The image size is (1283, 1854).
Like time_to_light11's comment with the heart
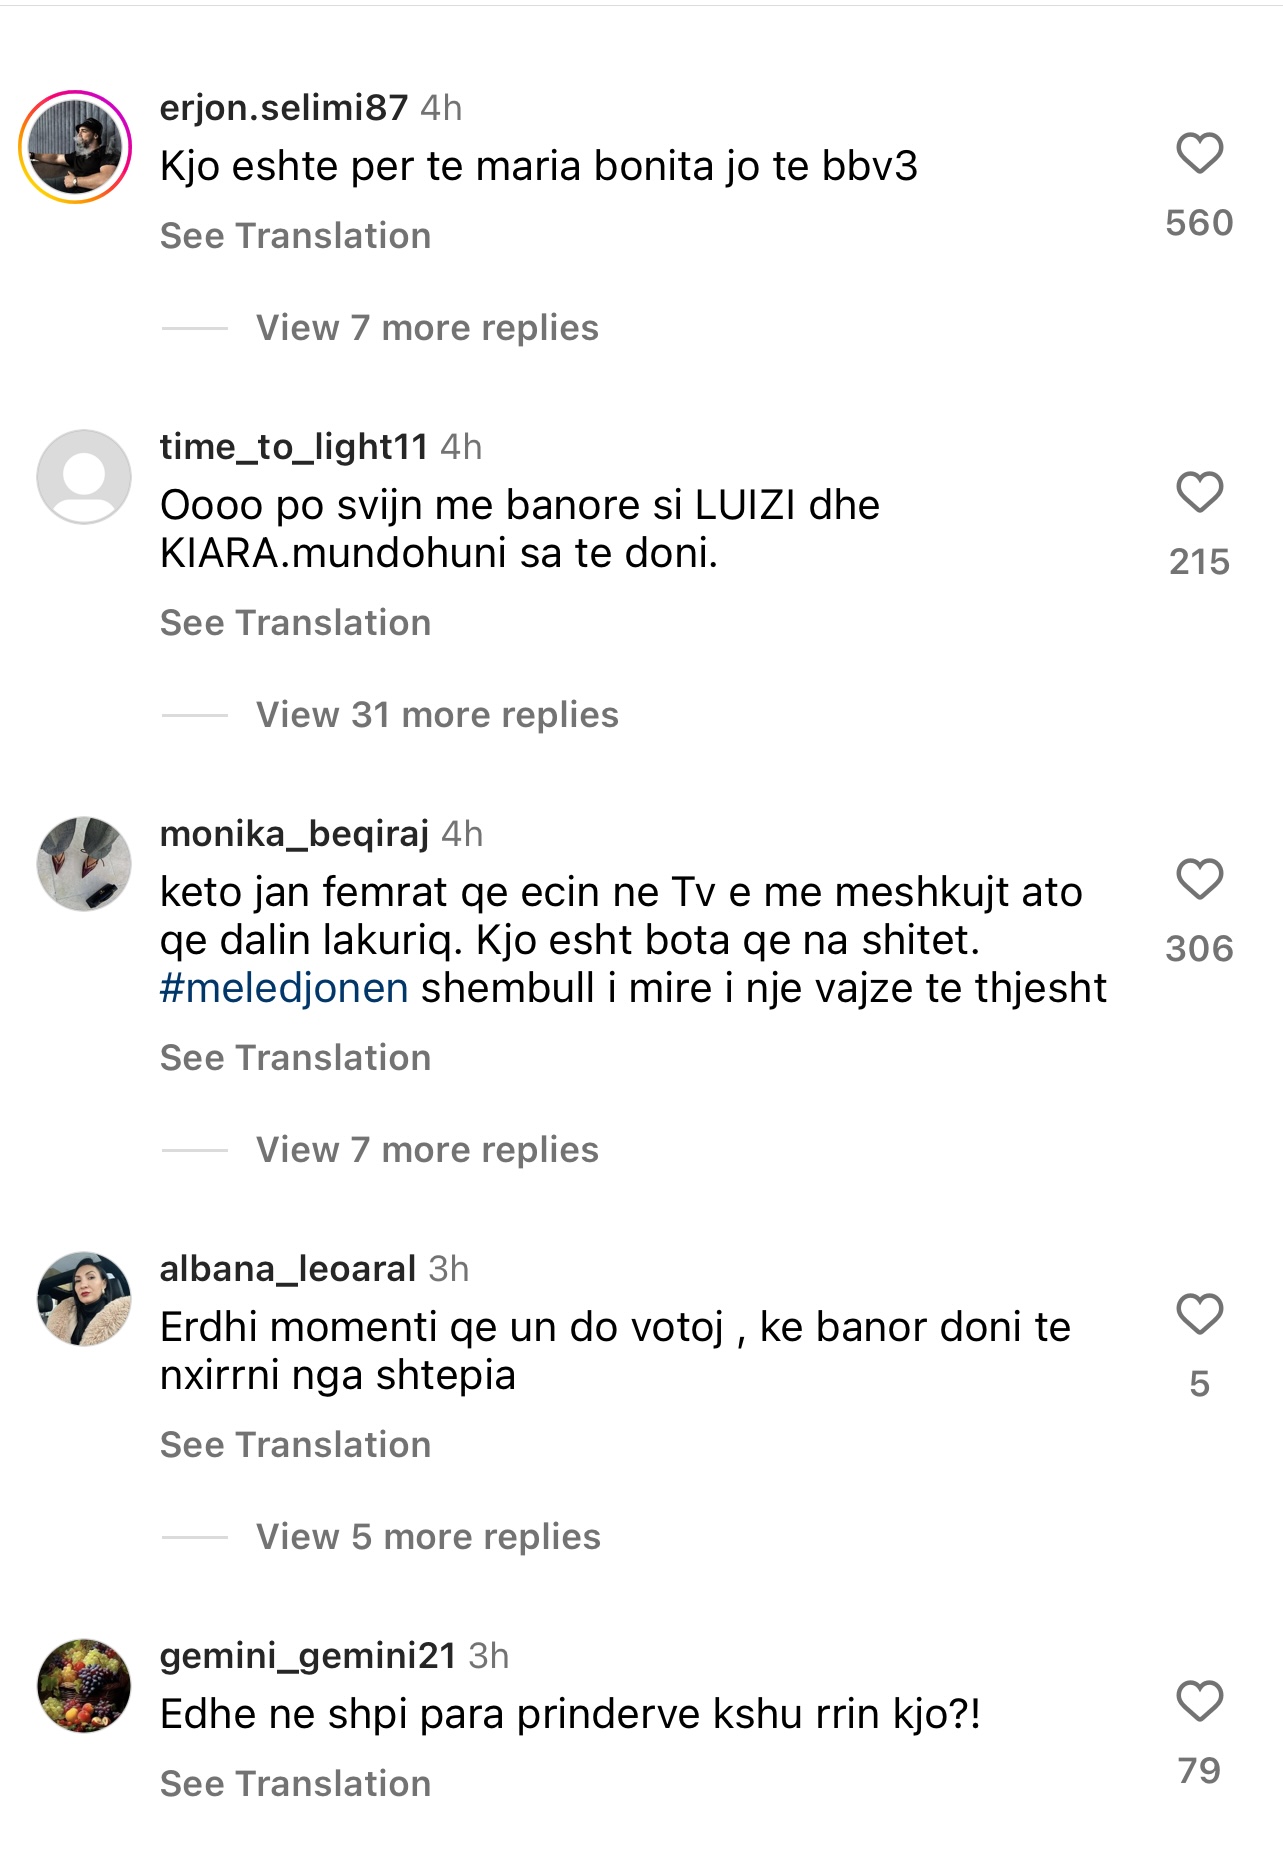(1199, 493)
